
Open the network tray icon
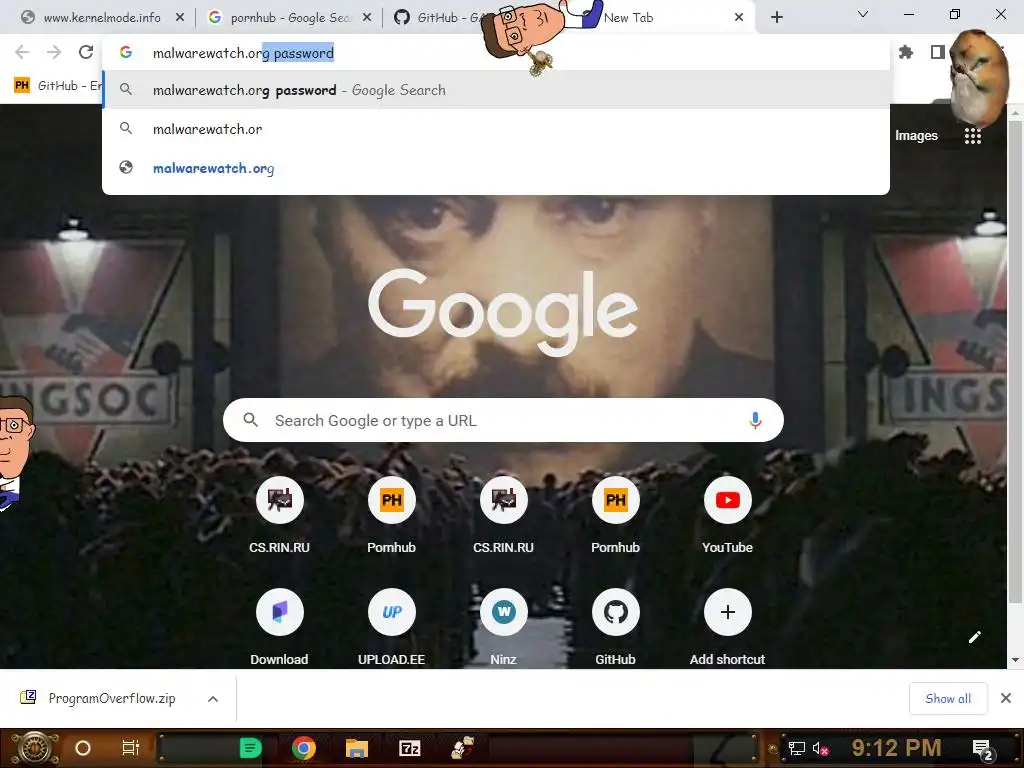pos(796,748)
